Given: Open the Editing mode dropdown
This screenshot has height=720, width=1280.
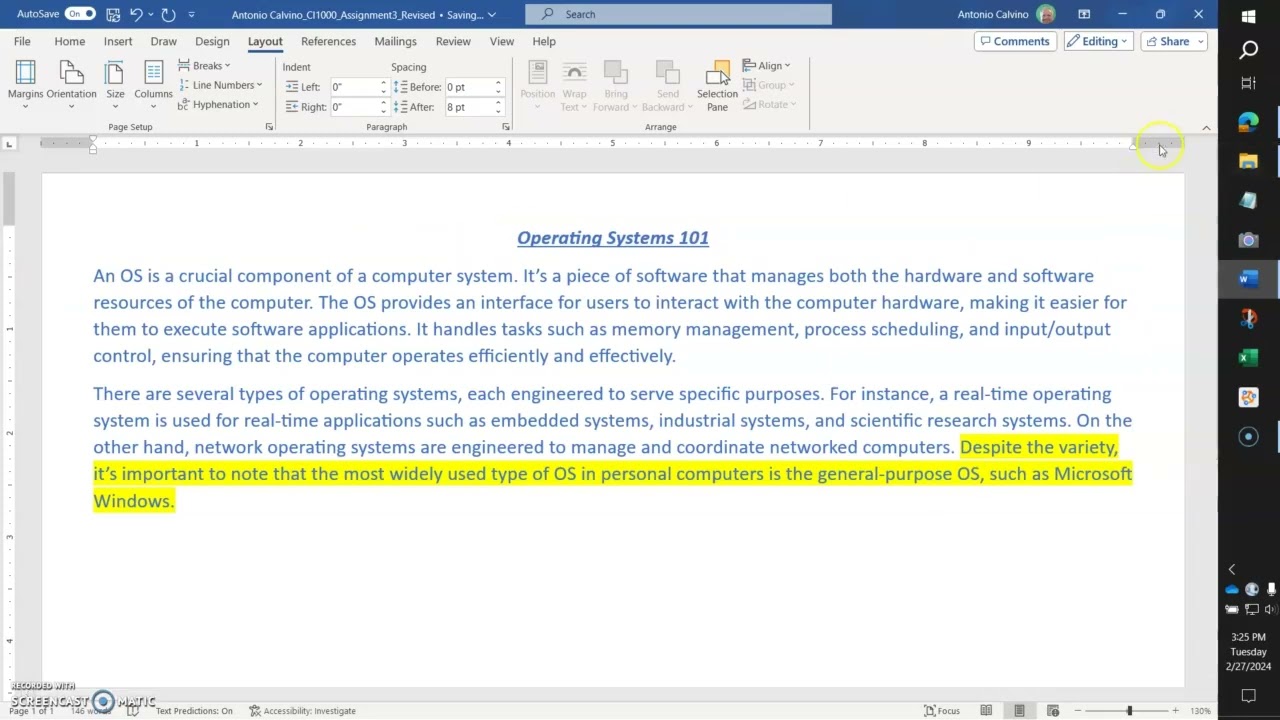Looking at the screenshot, I should 1098,41.
